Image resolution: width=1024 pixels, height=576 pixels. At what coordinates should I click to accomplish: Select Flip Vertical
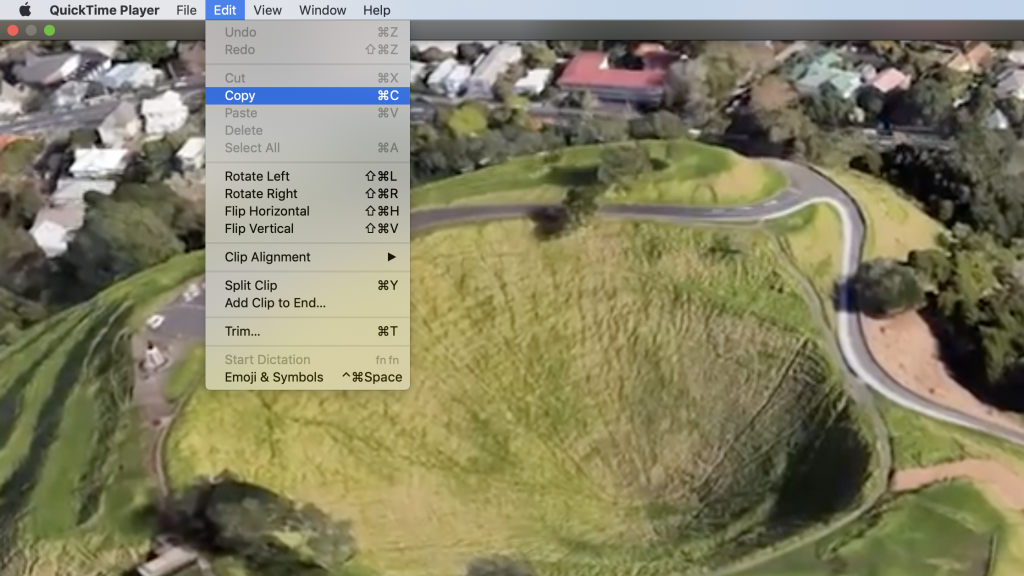(x=308, y=229)
